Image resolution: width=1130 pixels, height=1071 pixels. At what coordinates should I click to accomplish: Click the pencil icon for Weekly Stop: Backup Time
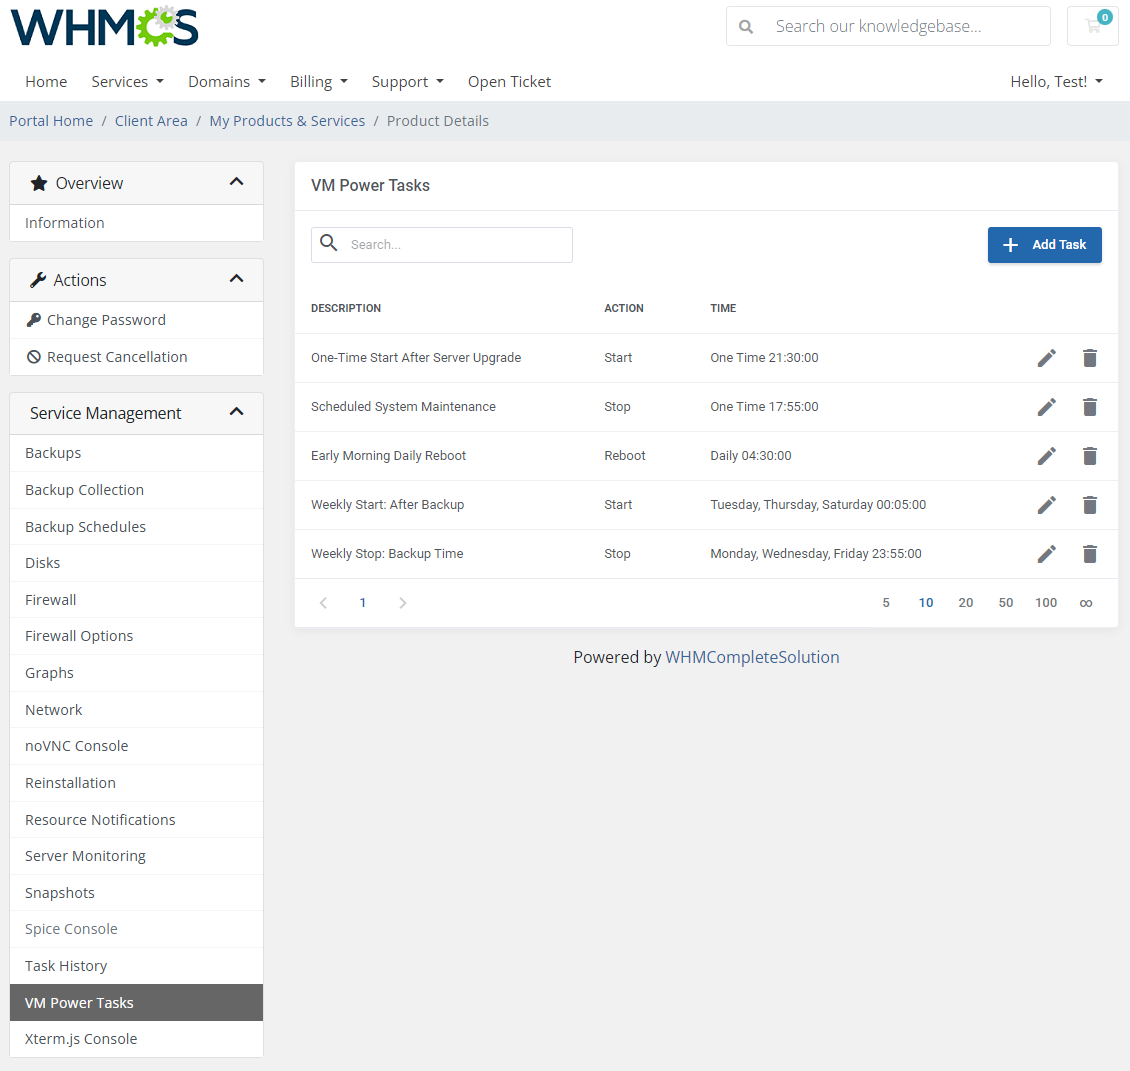[1046, 553]
